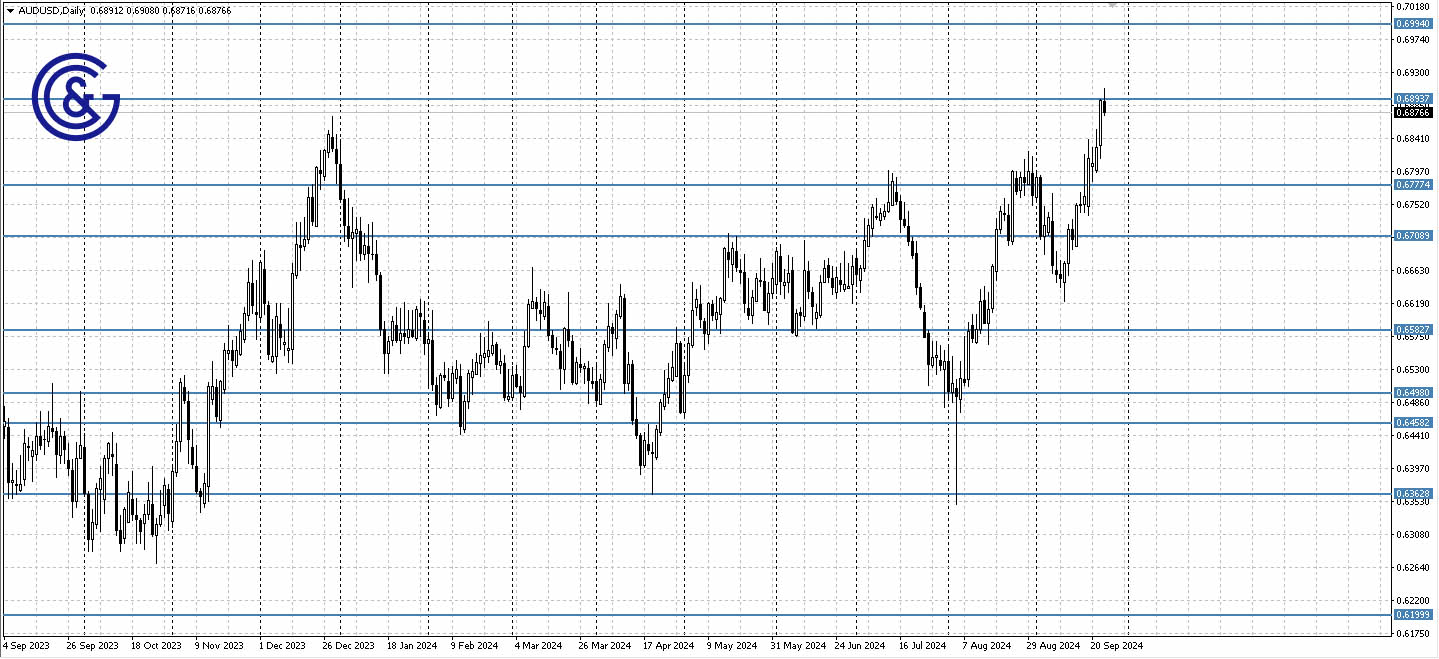Screen dimensions: 1439x659
Task: Select the 0.65827 level label
Action: point(1413,329)
